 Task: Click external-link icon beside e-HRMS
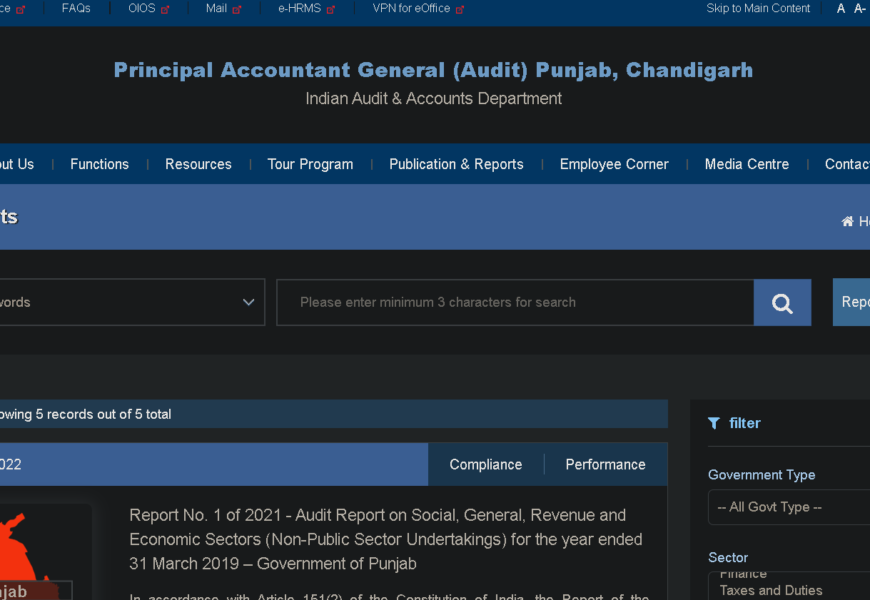tap(331, 9)
